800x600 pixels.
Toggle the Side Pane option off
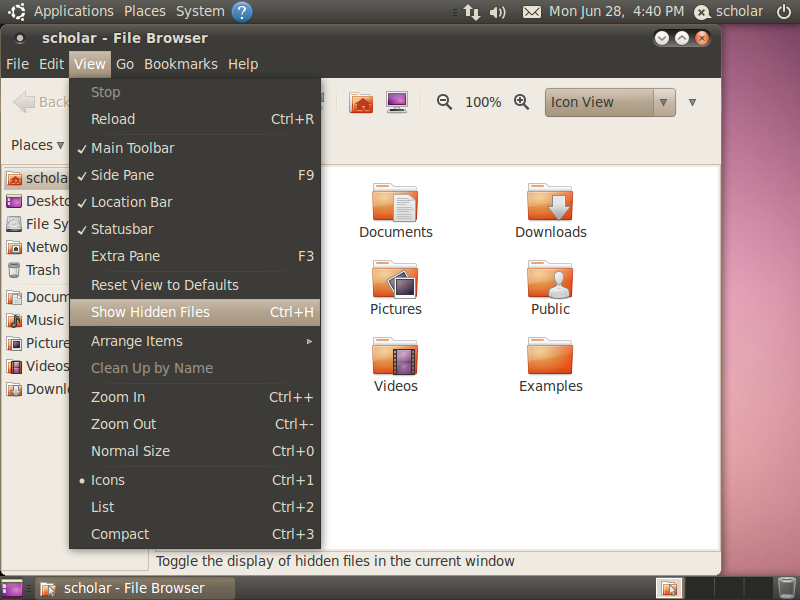click(195, 175)
